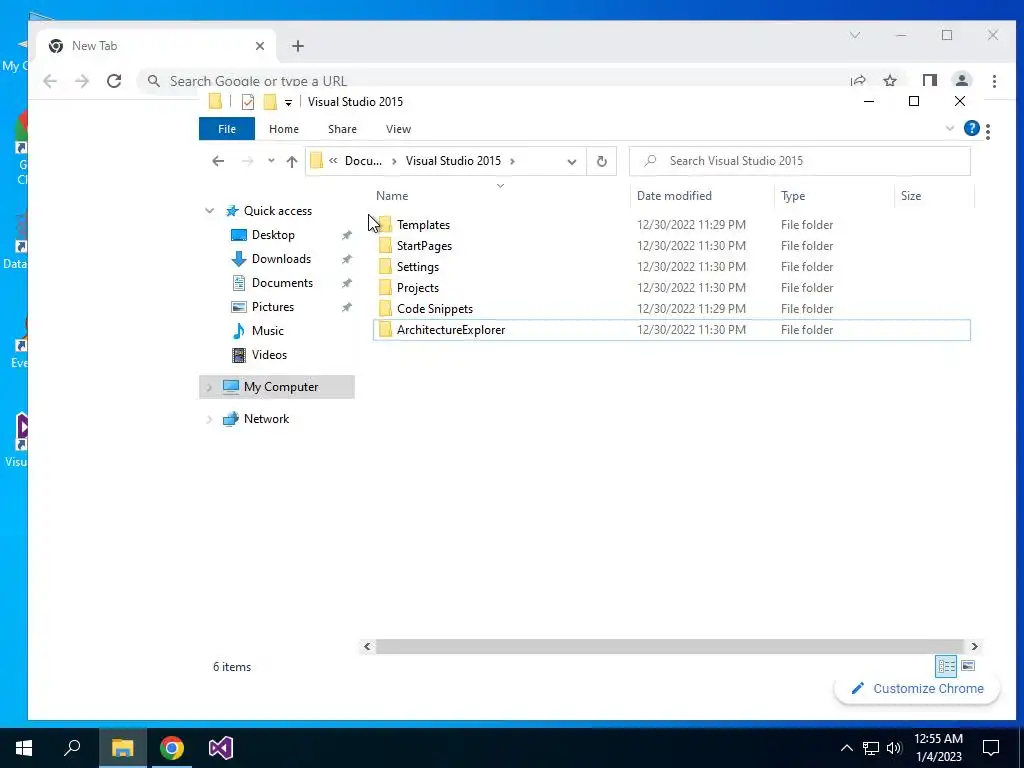
Task: Sort by the Name column header
Action: click(x=392, y=196)
